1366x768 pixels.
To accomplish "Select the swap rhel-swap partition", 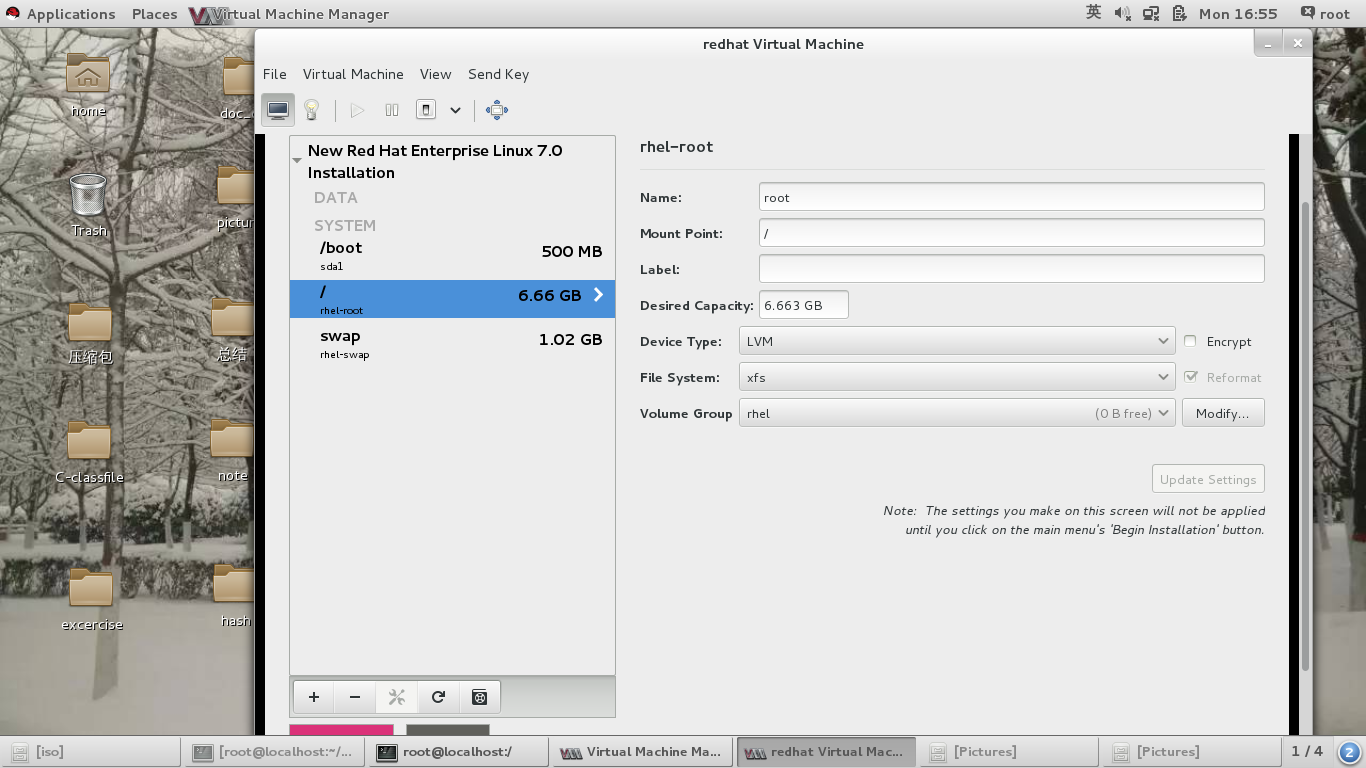I will 452,343.
